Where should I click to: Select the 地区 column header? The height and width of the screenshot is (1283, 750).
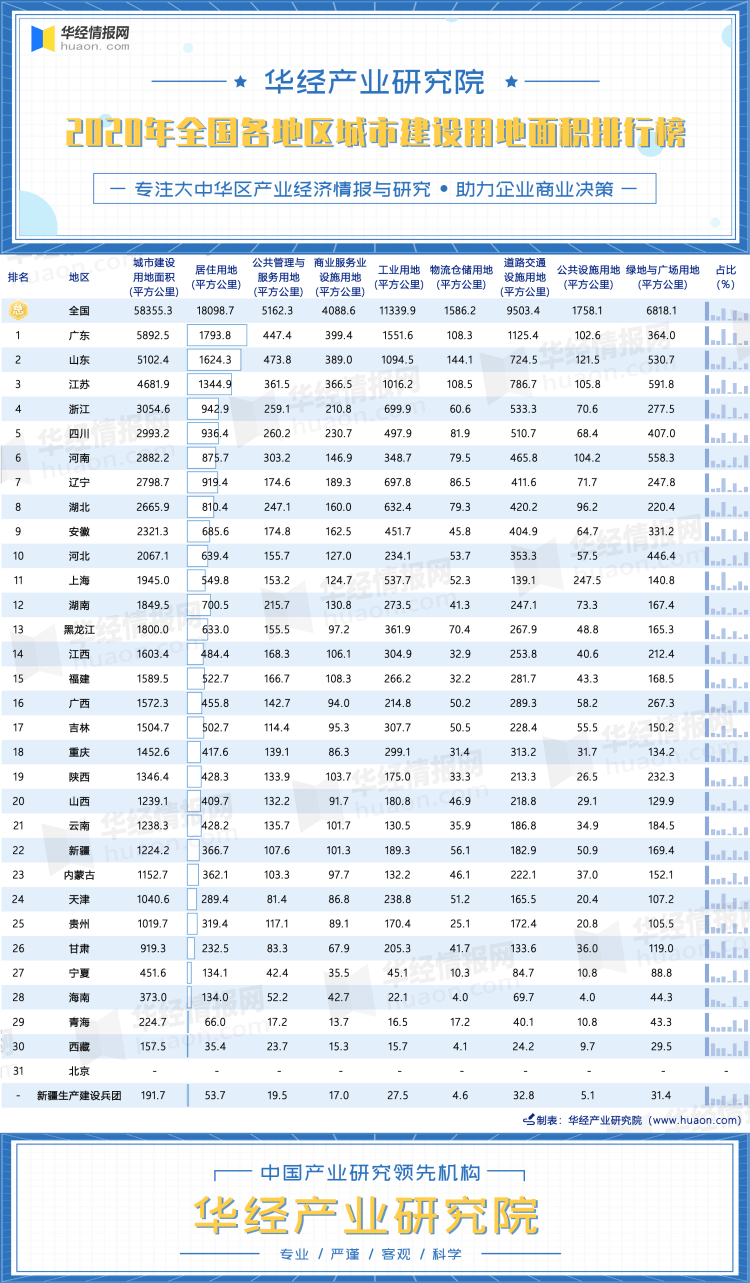click(x=79, y=276)
